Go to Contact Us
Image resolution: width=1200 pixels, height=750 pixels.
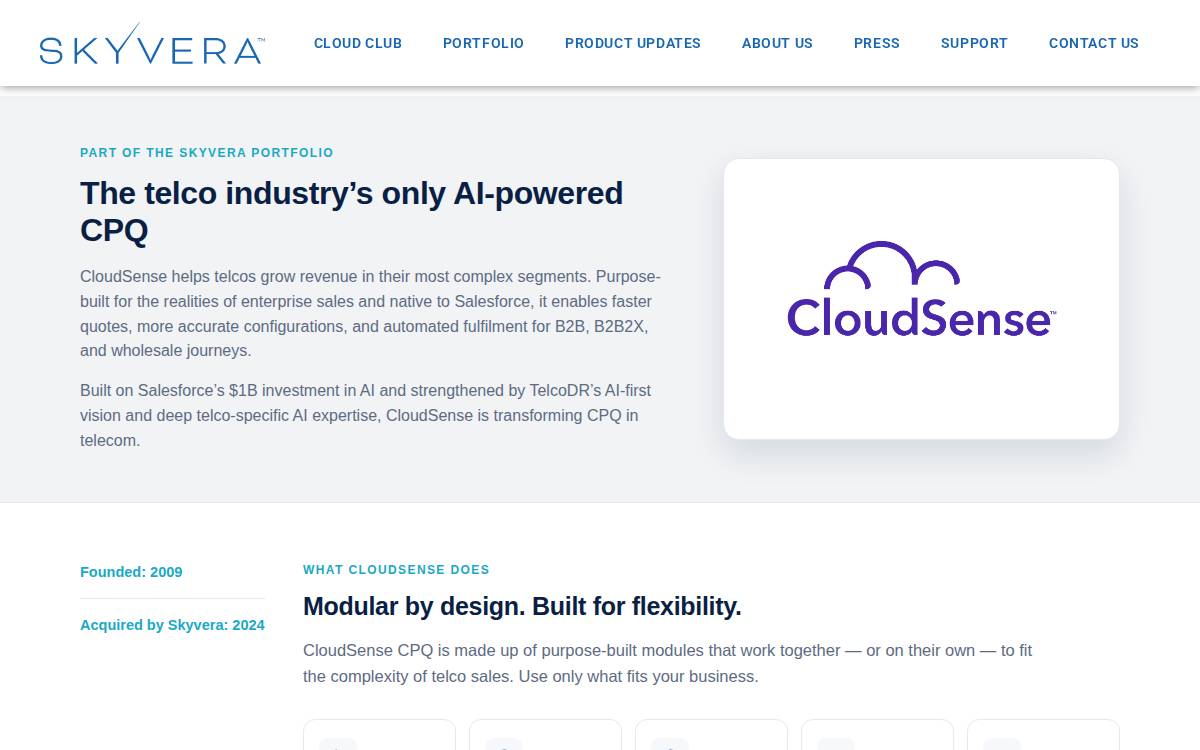tap(1094, 43)
